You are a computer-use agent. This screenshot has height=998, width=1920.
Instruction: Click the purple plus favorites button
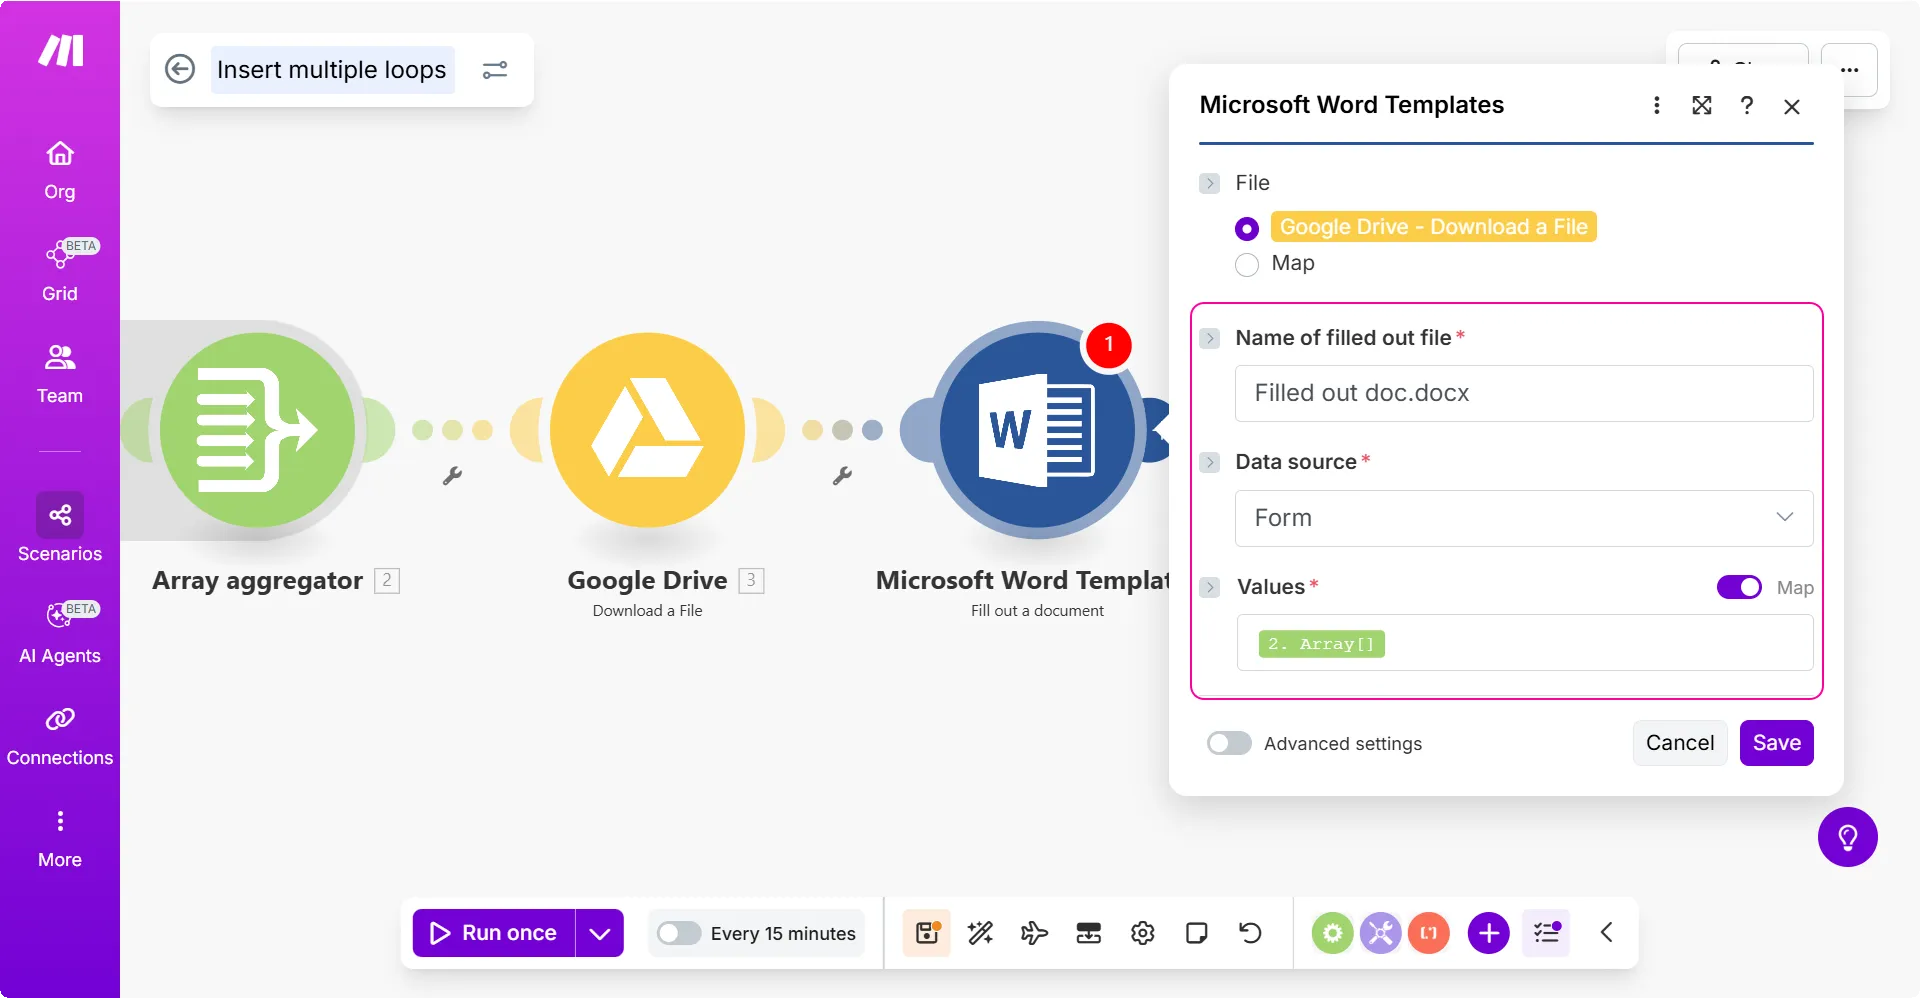(1489, 933)
